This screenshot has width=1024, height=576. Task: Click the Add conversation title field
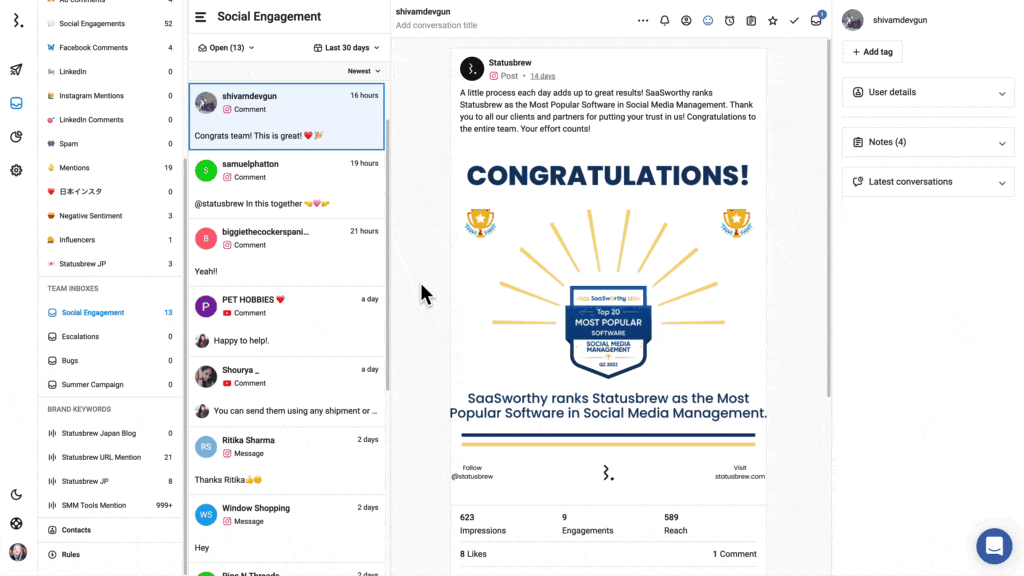(436, 25)
